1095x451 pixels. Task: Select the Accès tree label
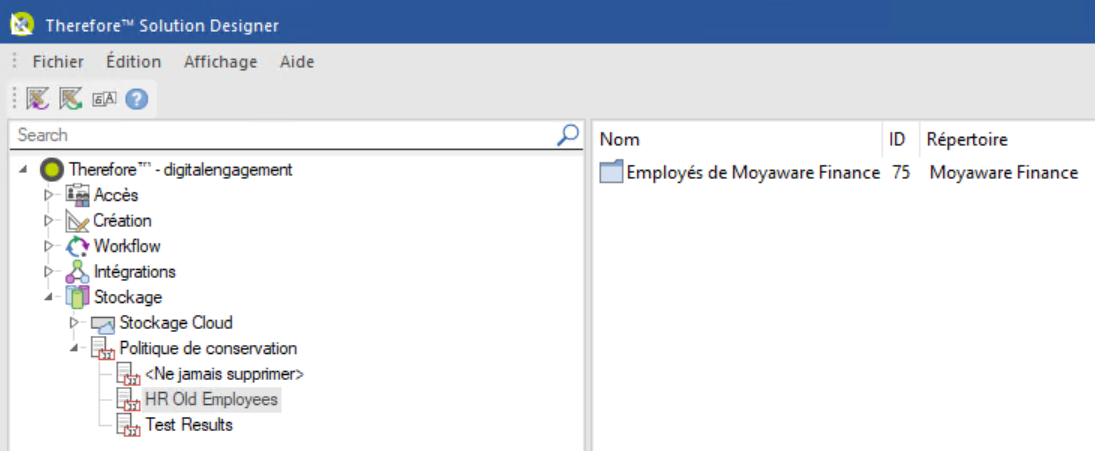coord(116,195)
